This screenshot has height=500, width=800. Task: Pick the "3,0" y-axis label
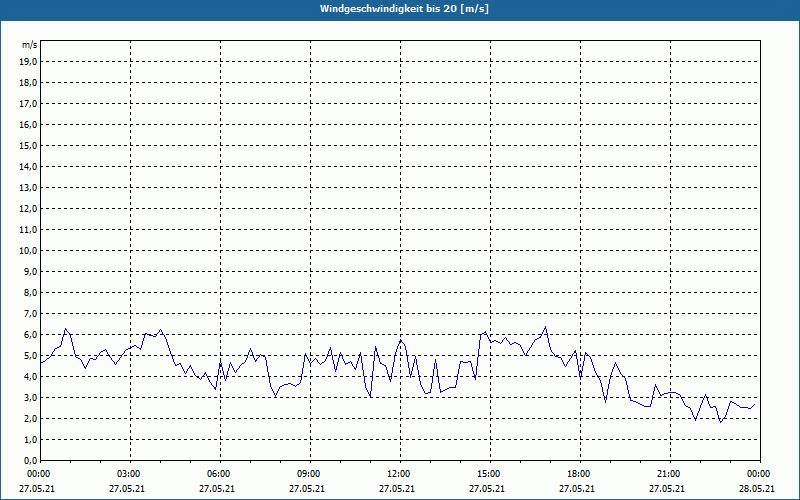(30, 397)
